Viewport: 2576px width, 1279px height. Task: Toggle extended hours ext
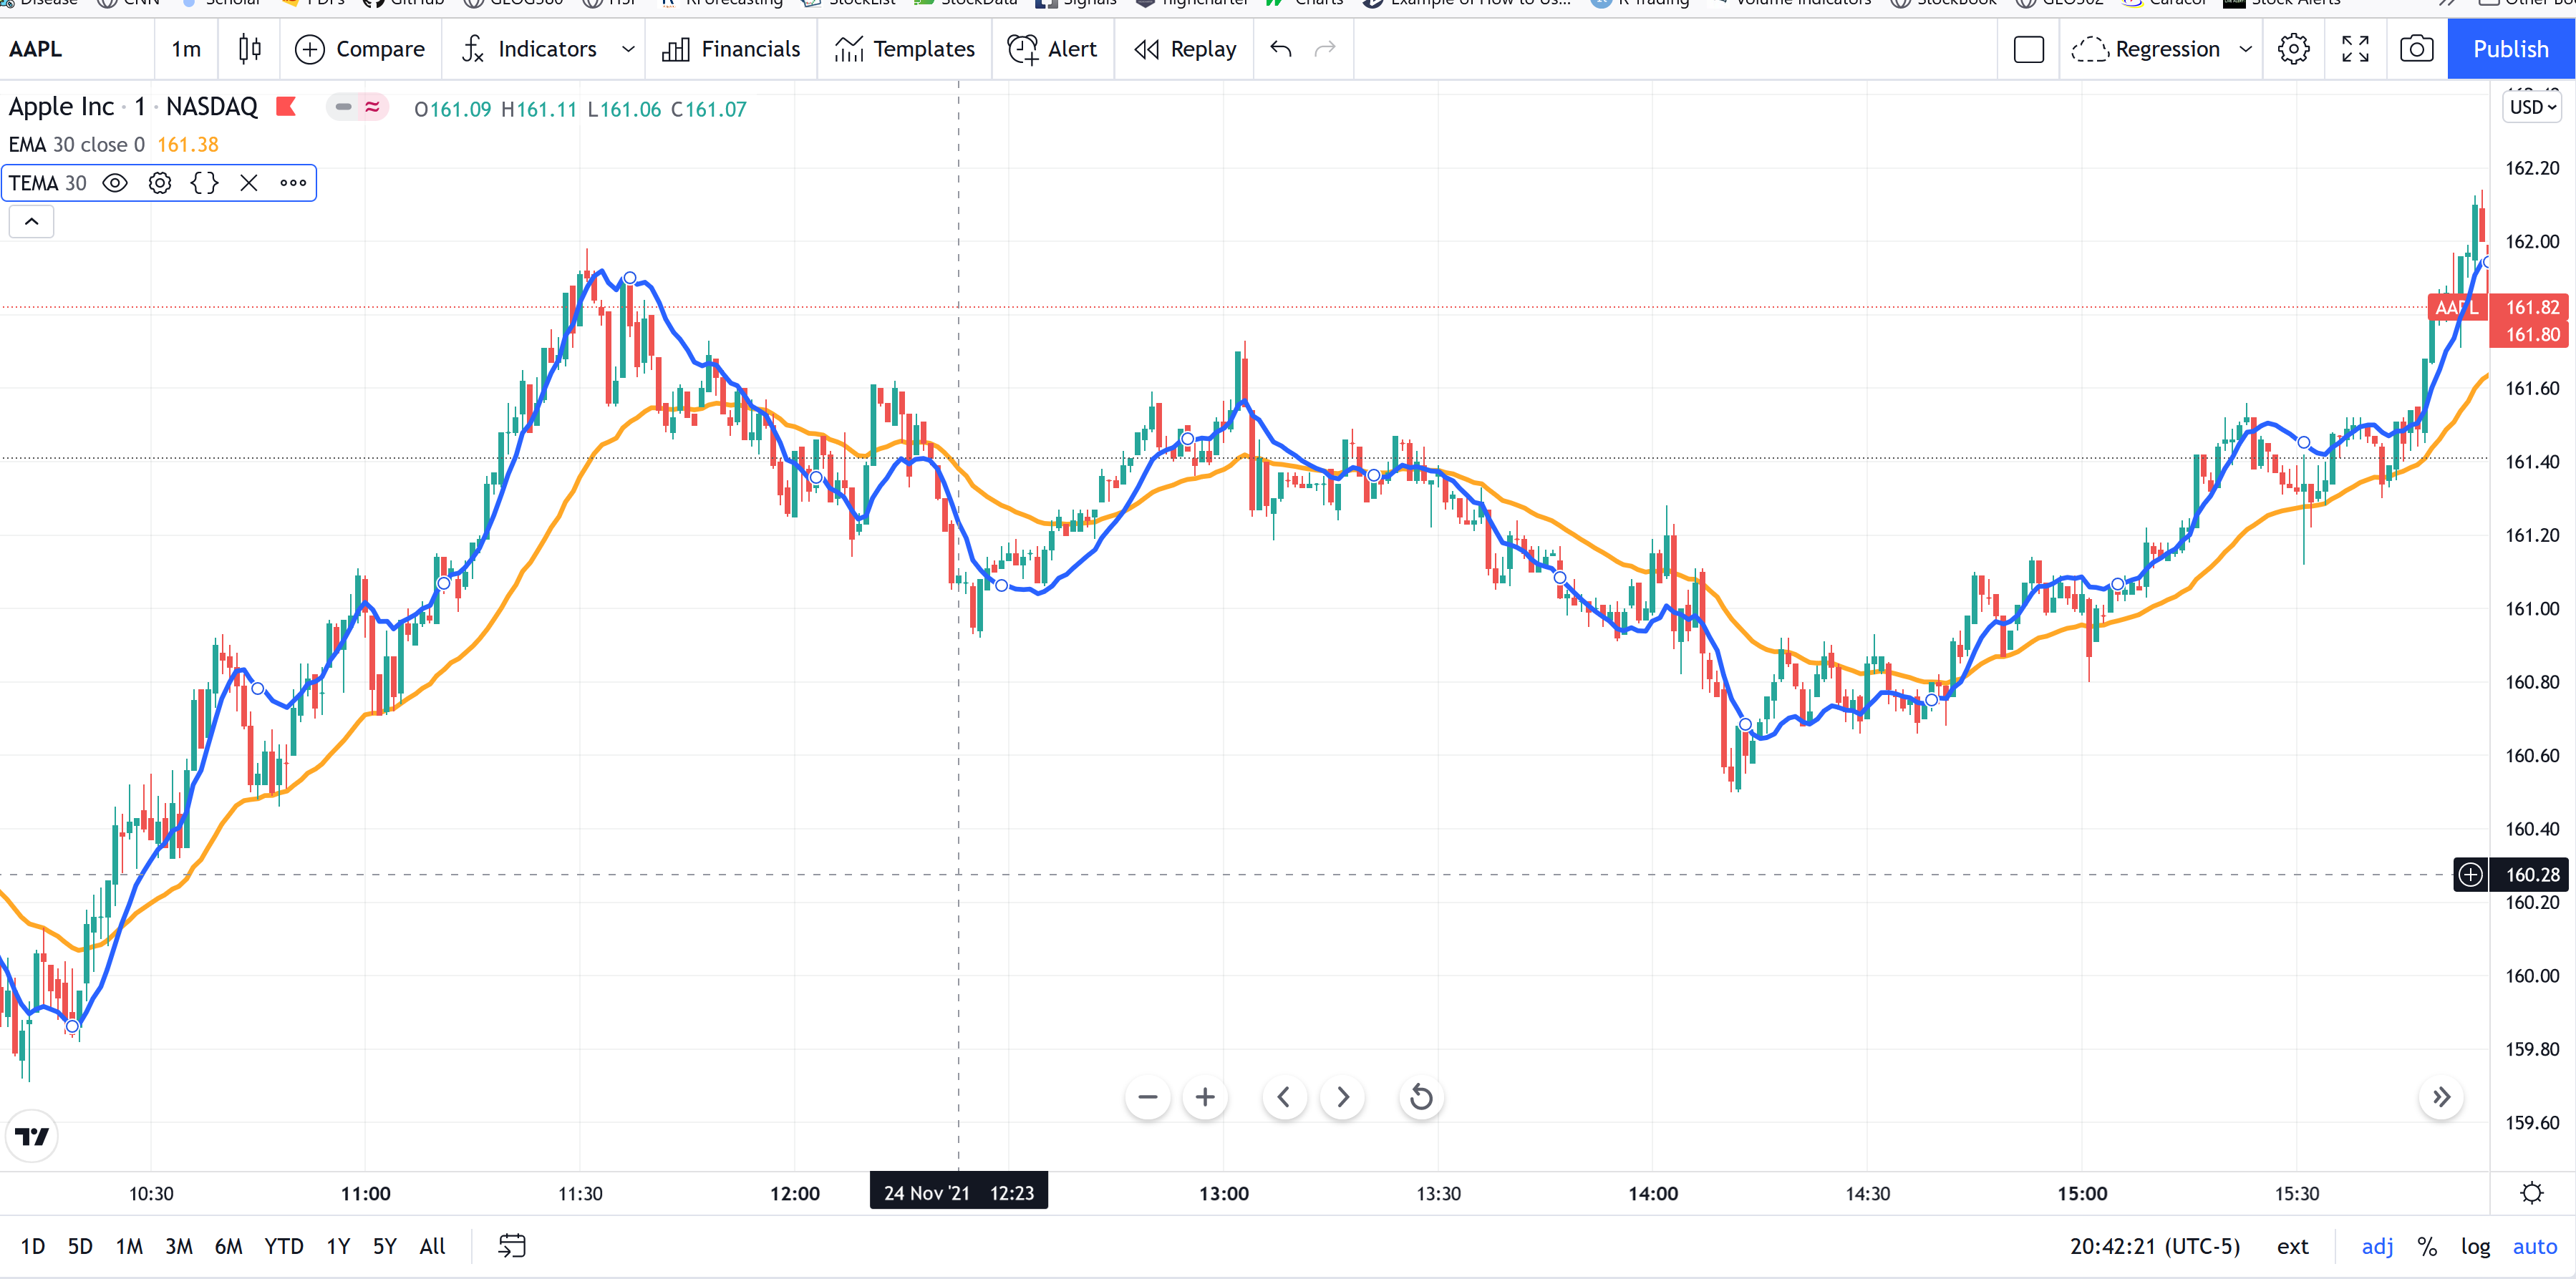click(2292, 1246)
